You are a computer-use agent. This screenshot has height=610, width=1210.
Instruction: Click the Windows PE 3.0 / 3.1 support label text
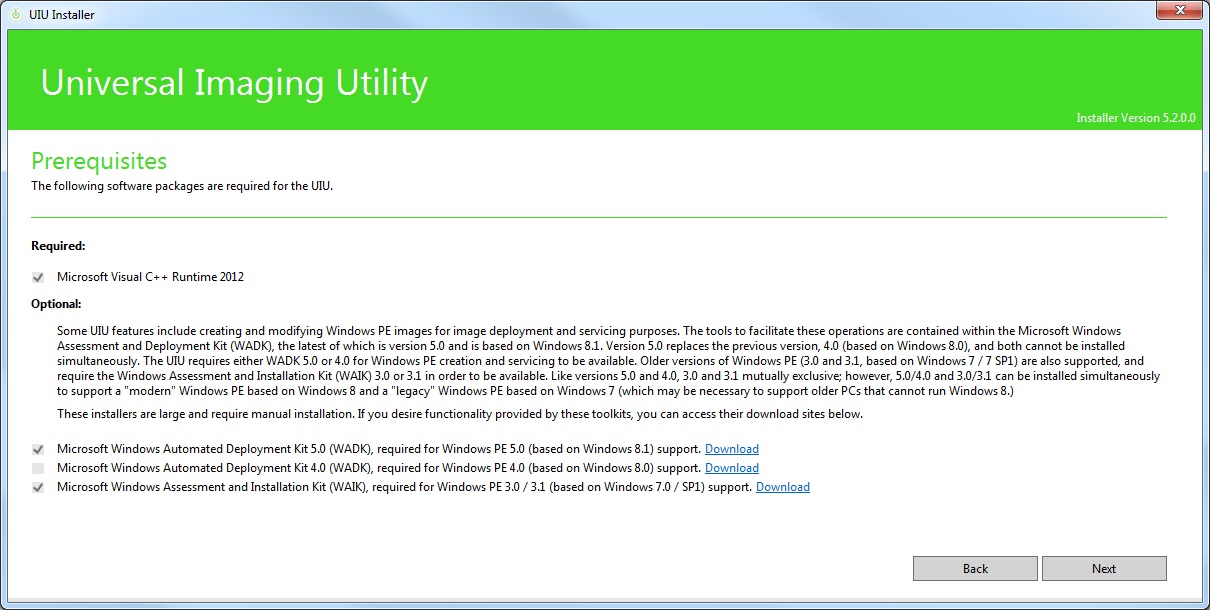(x=404, y=487)
